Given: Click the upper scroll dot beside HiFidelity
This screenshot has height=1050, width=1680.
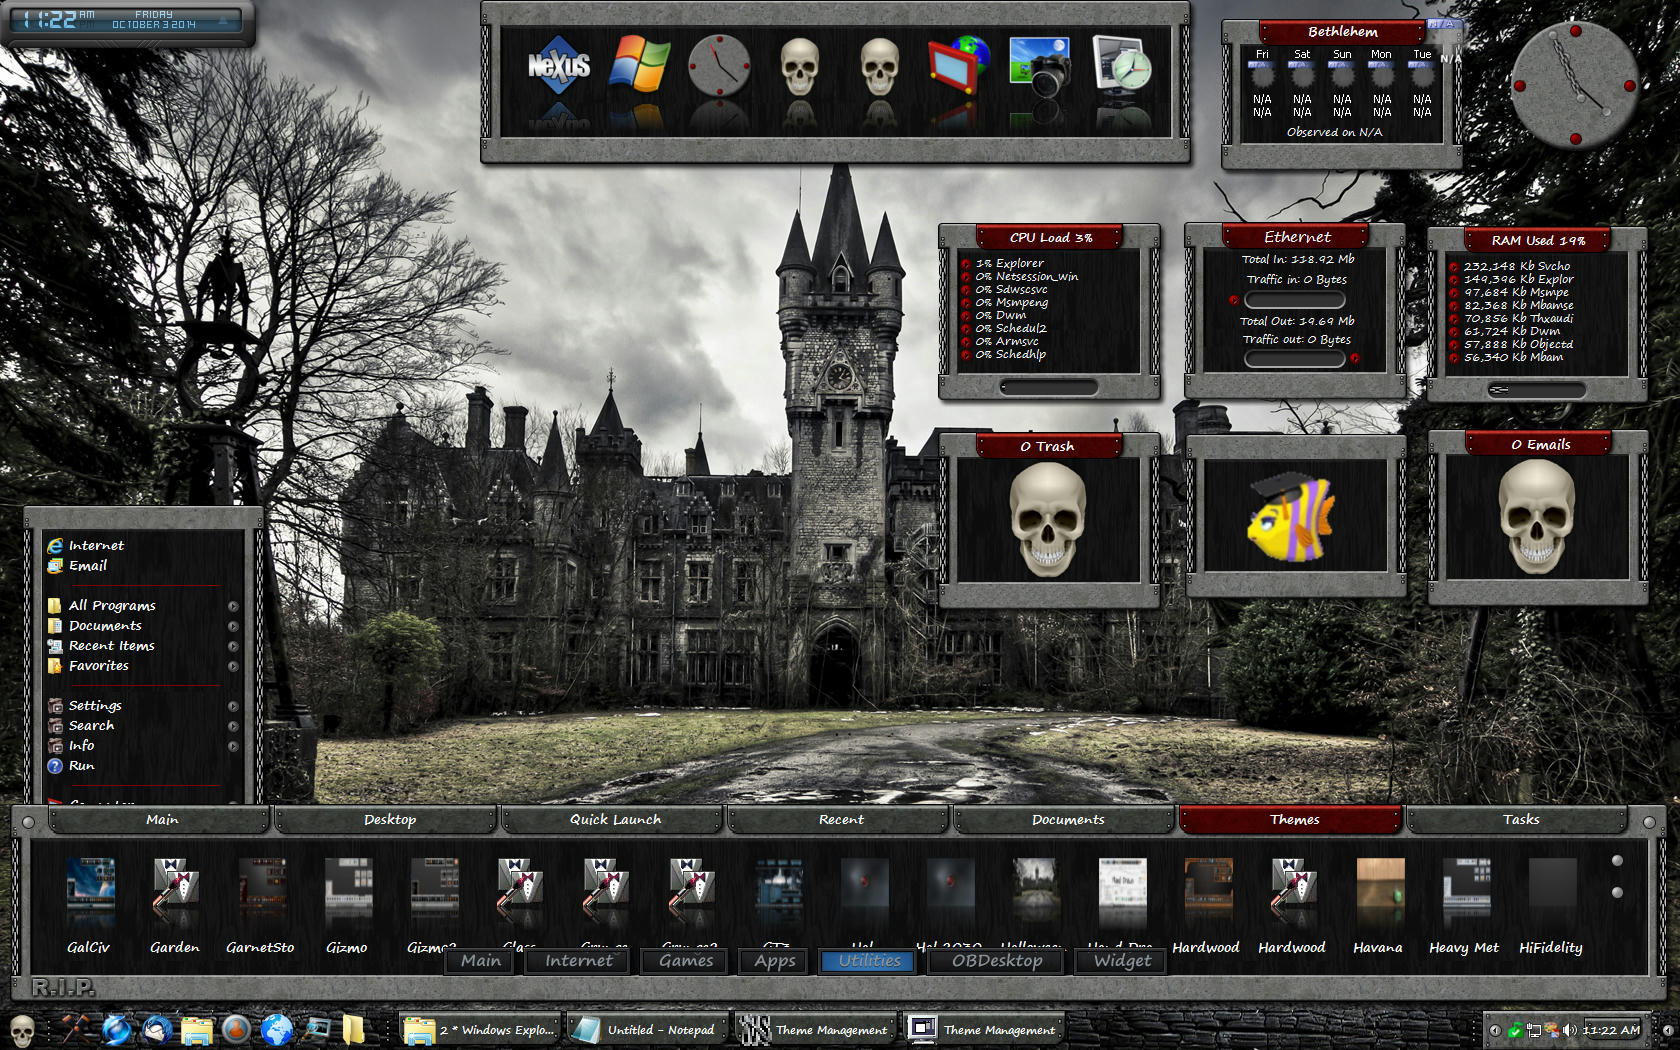Looking at the screenshot, I should [x=1617, y=861].
